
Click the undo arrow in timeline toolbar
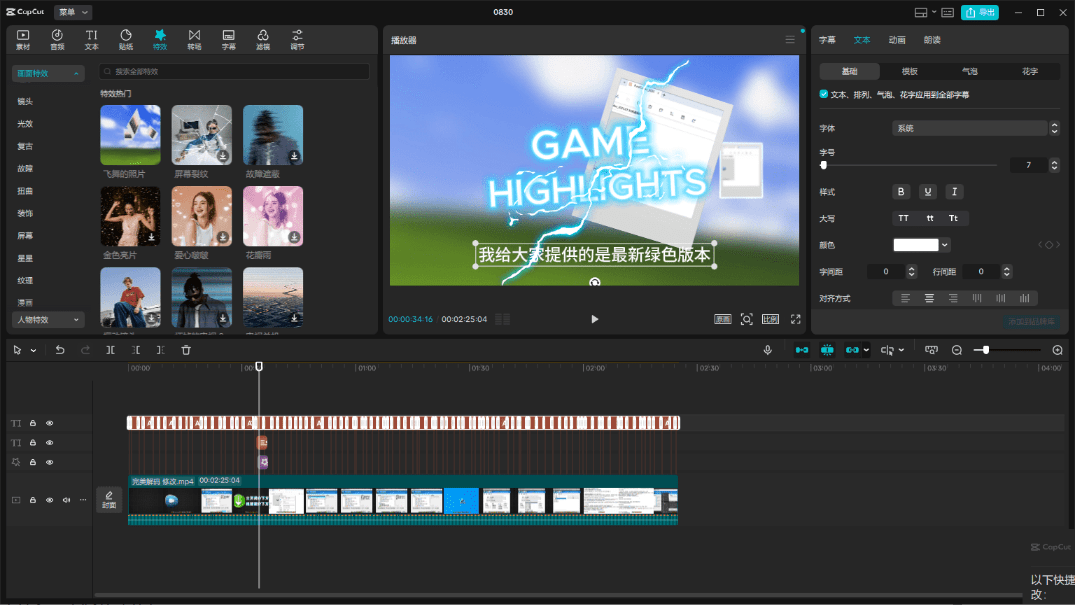(60, 350)
